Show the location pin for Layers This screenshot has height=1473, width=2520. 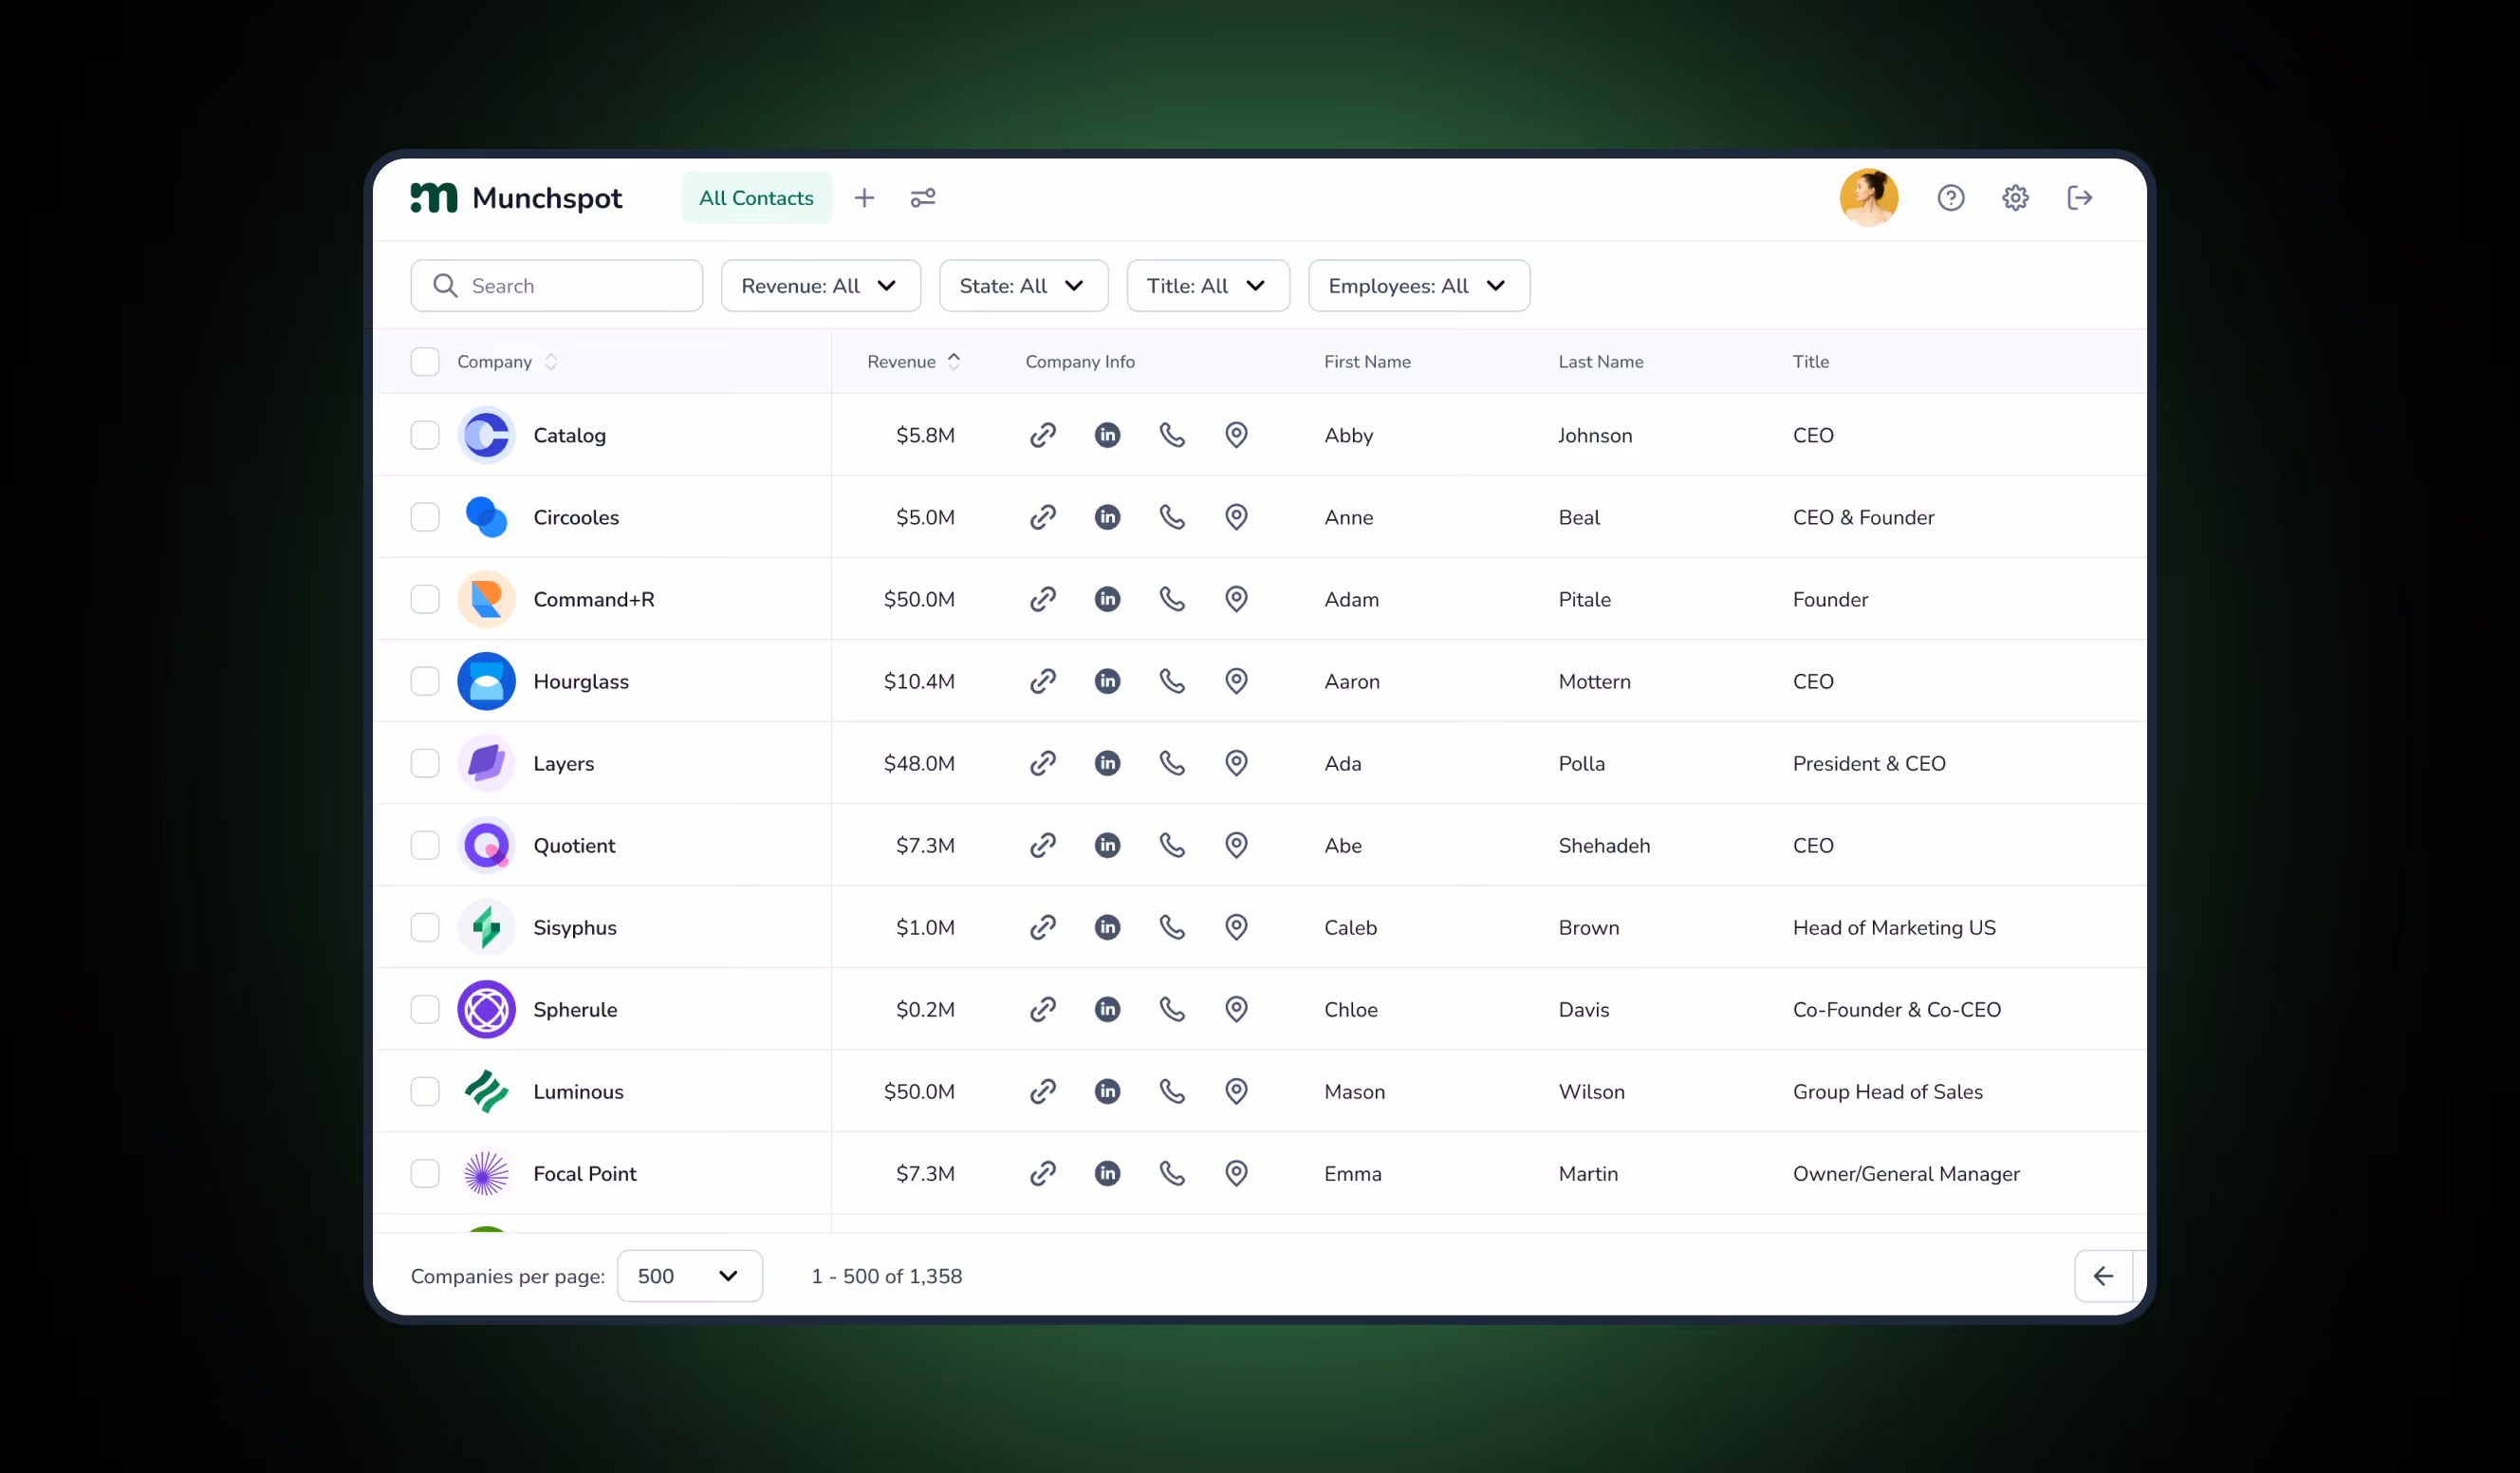click(1236, 763)
